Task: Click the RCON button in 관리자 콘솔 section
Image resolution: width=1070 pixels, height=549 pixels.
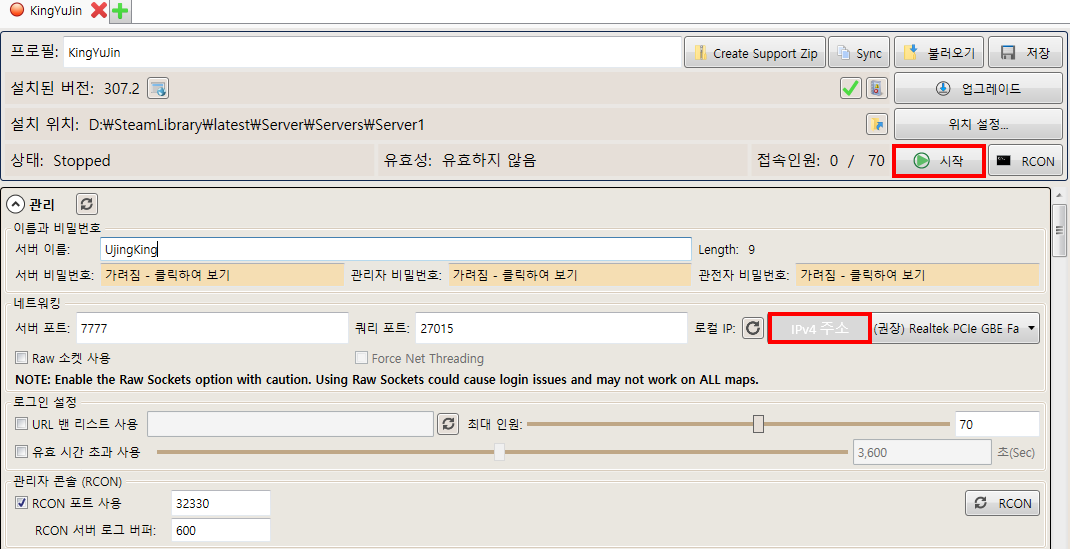Action: [1002, 503]
